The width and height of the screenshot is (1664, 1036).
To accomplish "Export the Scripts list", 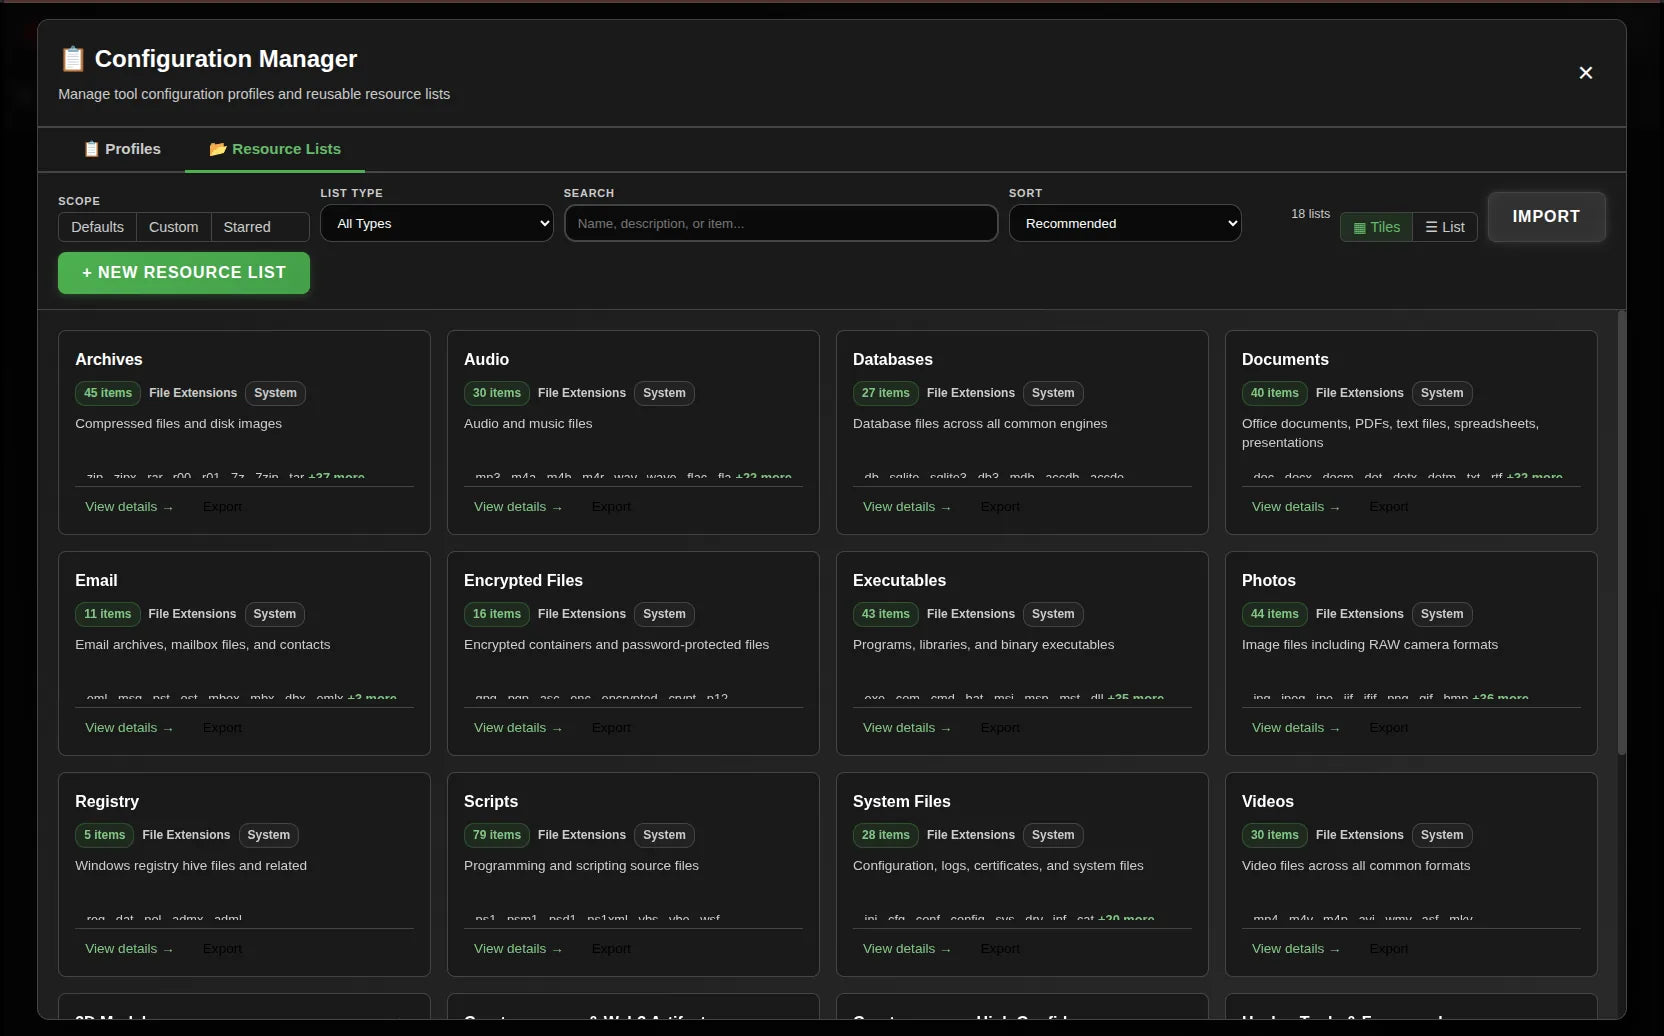I will (x=611, y=949).
